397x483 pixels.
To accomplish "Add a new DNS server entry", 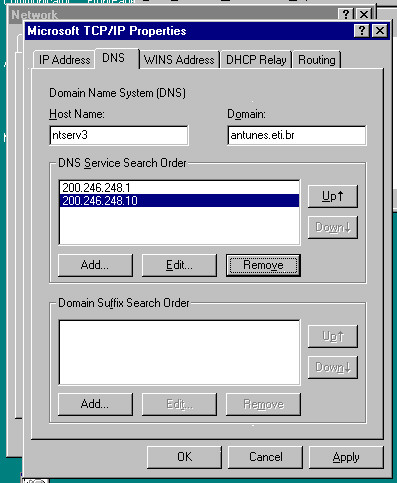I will (95, 265).
